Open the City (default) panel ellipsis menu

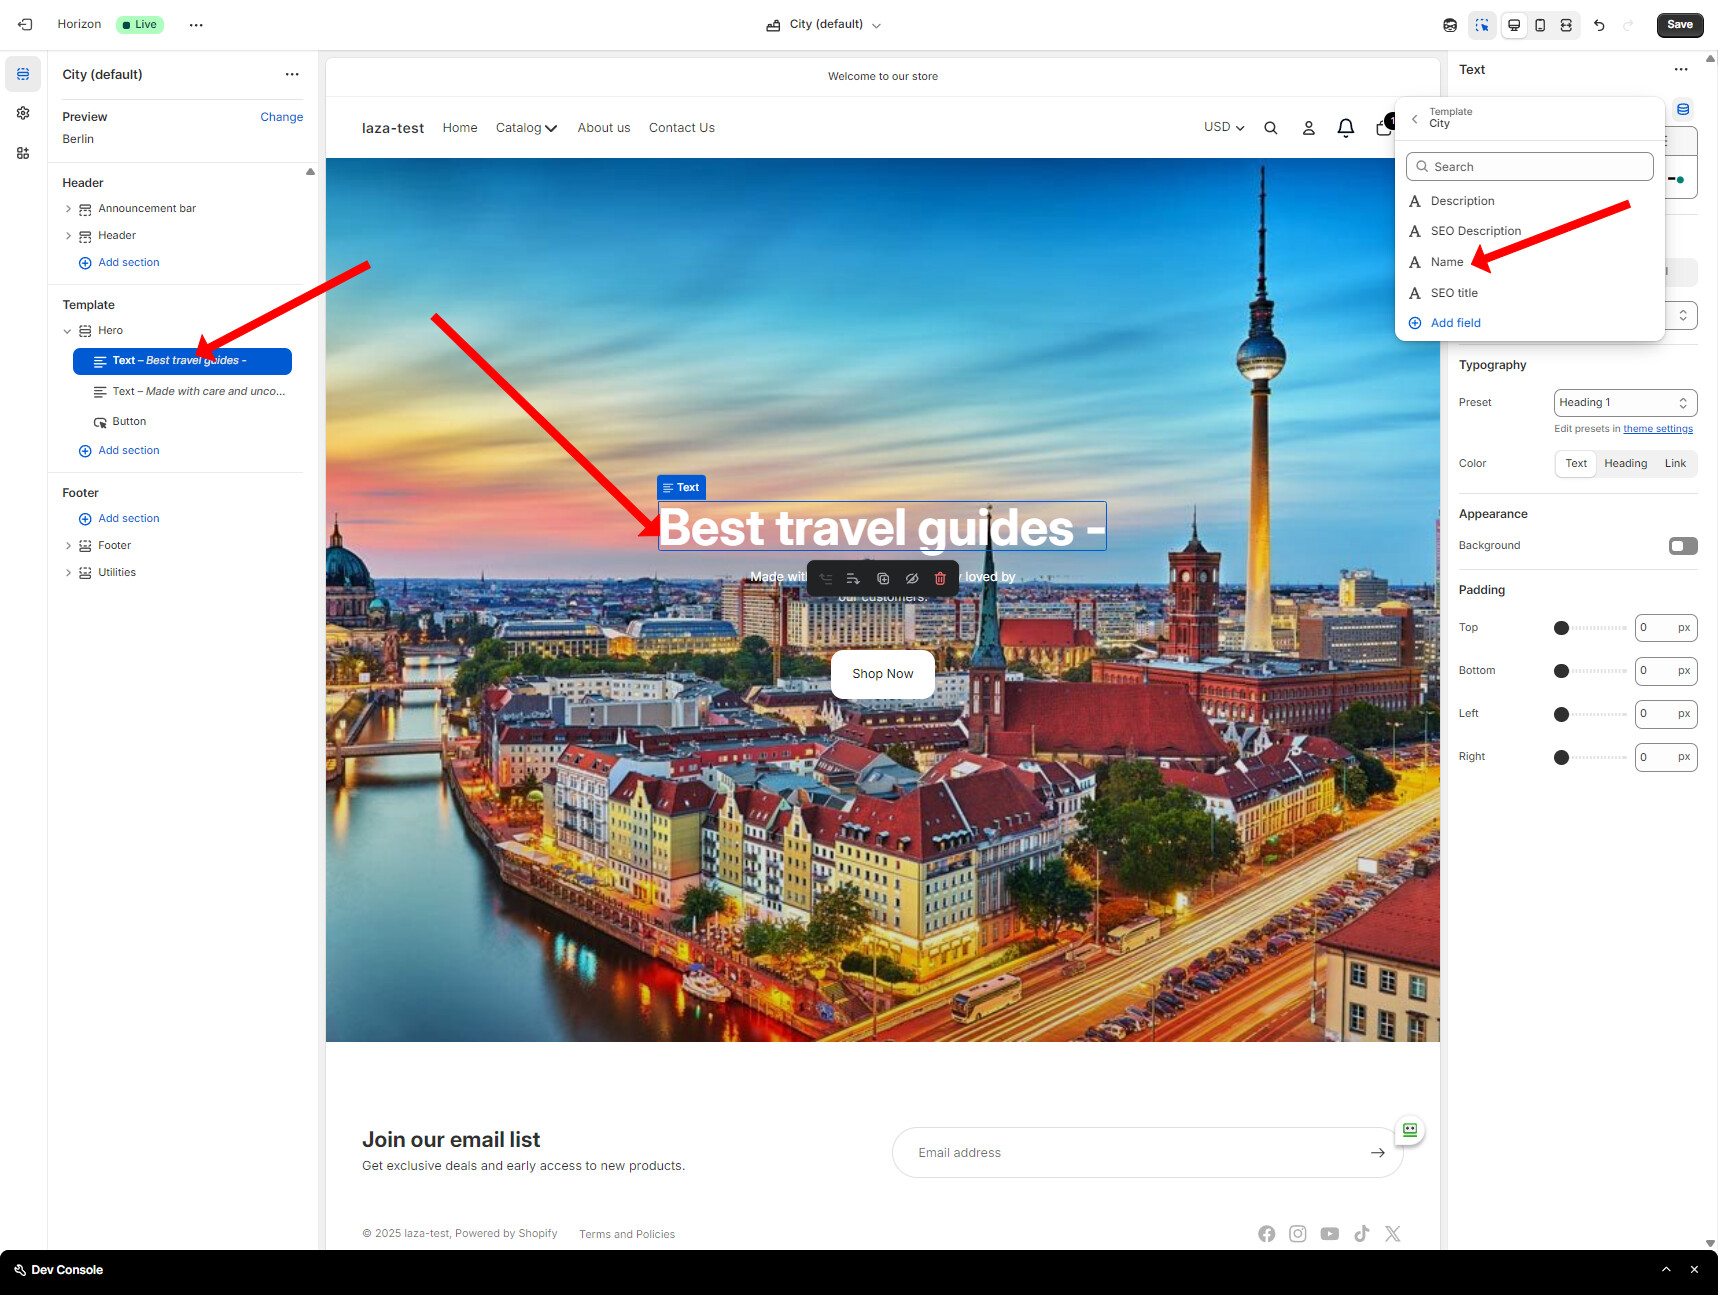[292, 74]
